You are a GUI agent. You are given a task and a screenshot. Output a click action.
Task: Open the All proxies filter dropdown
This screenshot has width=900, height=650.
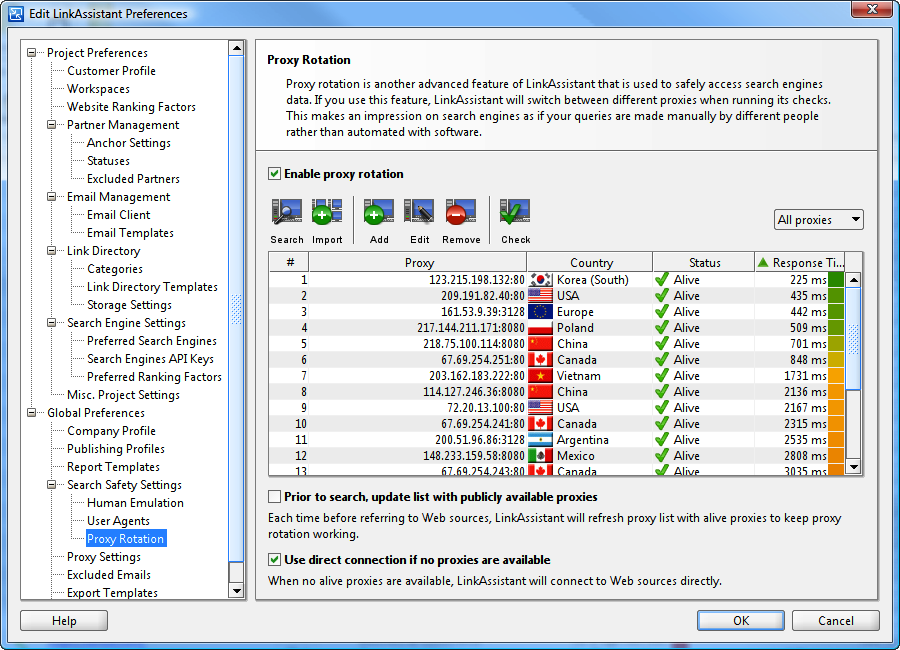pos(818,219)
